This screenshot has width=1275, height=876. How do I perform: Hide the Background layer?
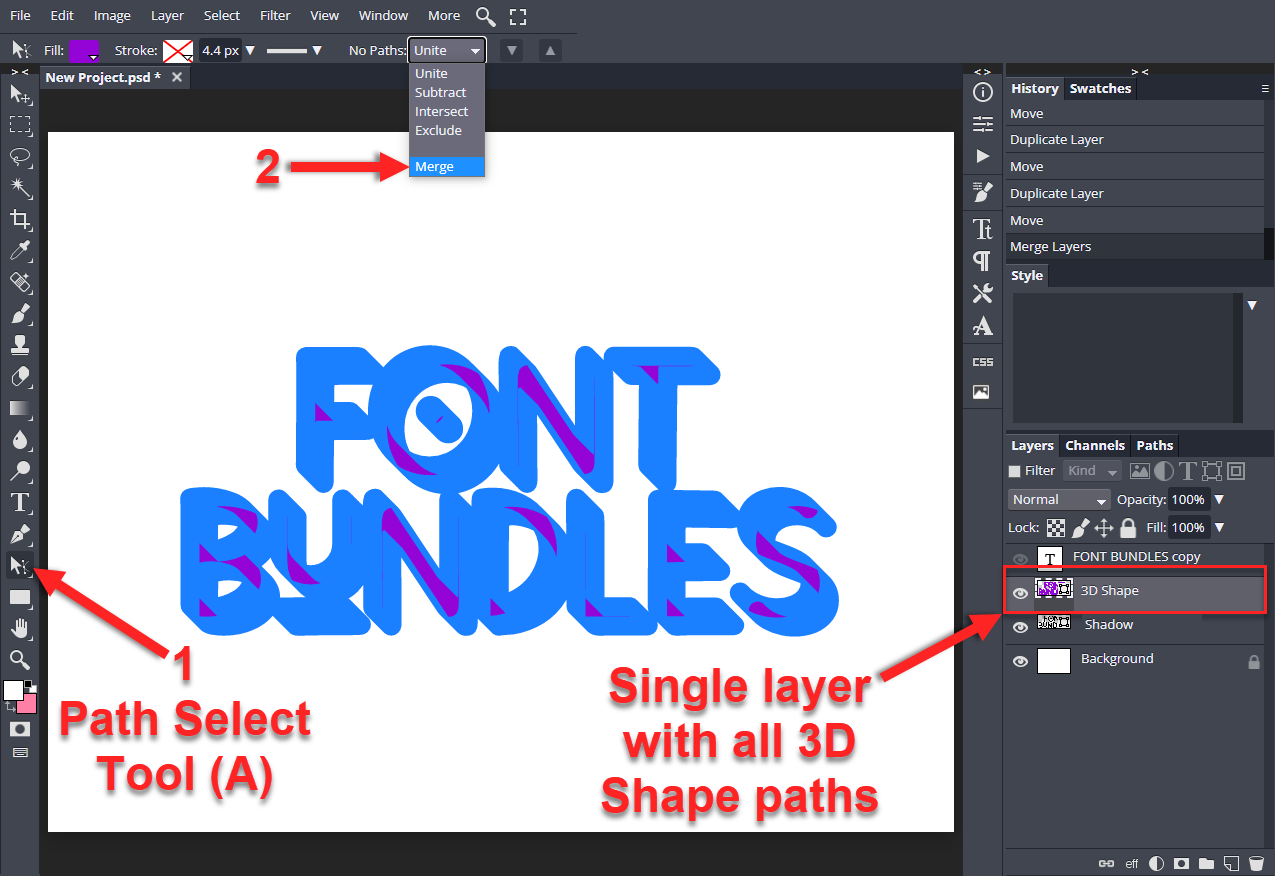tap(1020, 661)
